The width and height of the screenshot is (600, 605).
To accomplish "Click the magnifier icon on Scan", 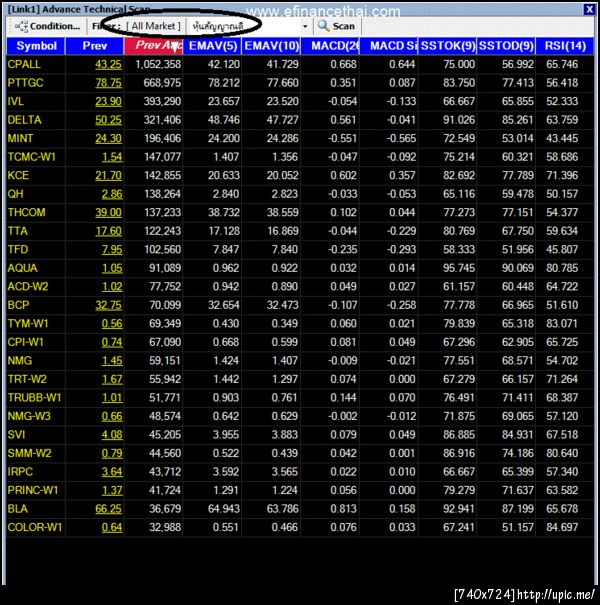I will coord(323,26).
